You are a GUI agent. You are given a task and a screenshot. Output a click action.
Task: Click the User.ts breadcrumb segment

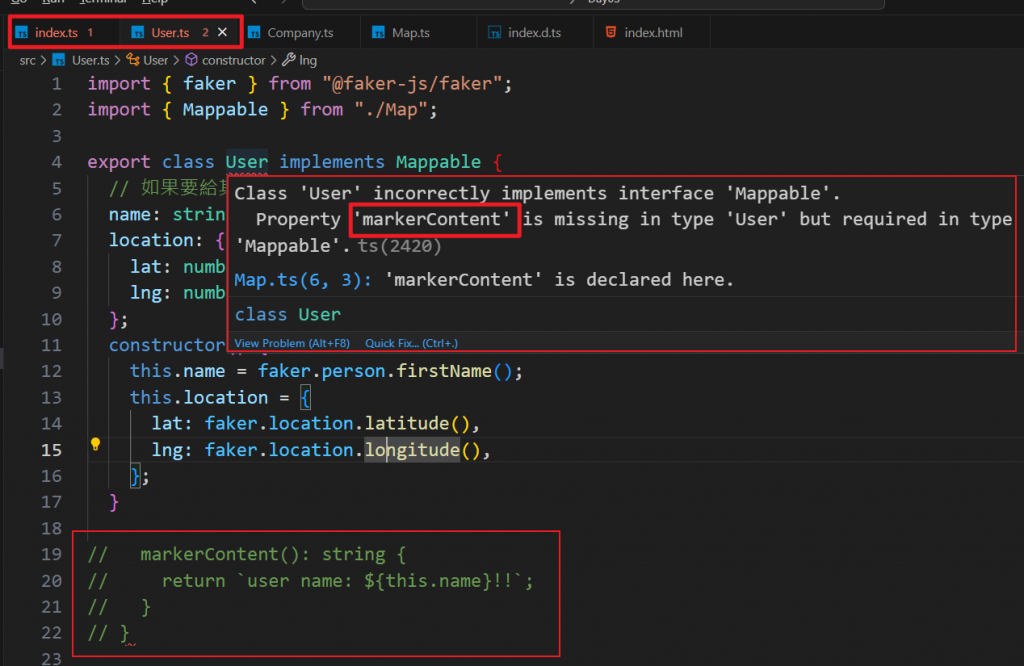coord(90,60)
